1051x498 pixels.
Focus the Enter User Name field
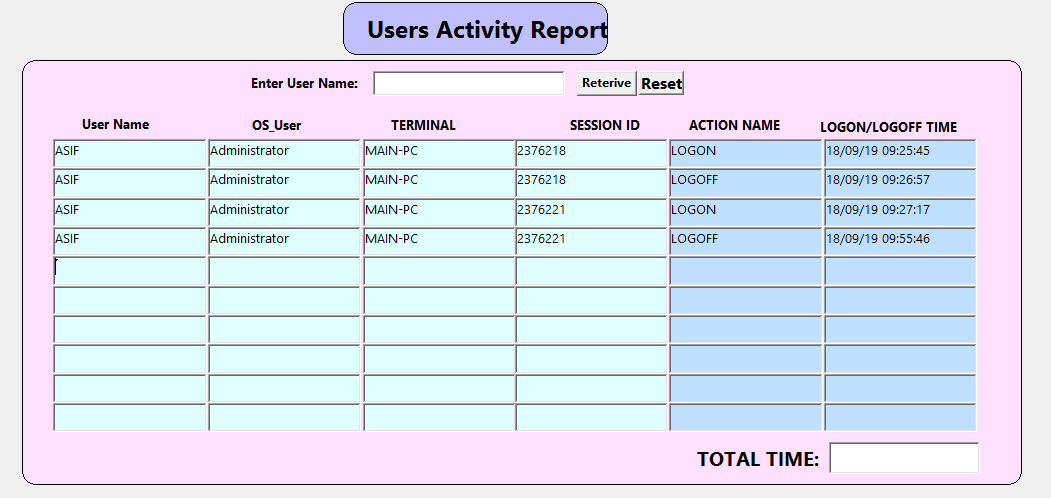coord(468,83)
